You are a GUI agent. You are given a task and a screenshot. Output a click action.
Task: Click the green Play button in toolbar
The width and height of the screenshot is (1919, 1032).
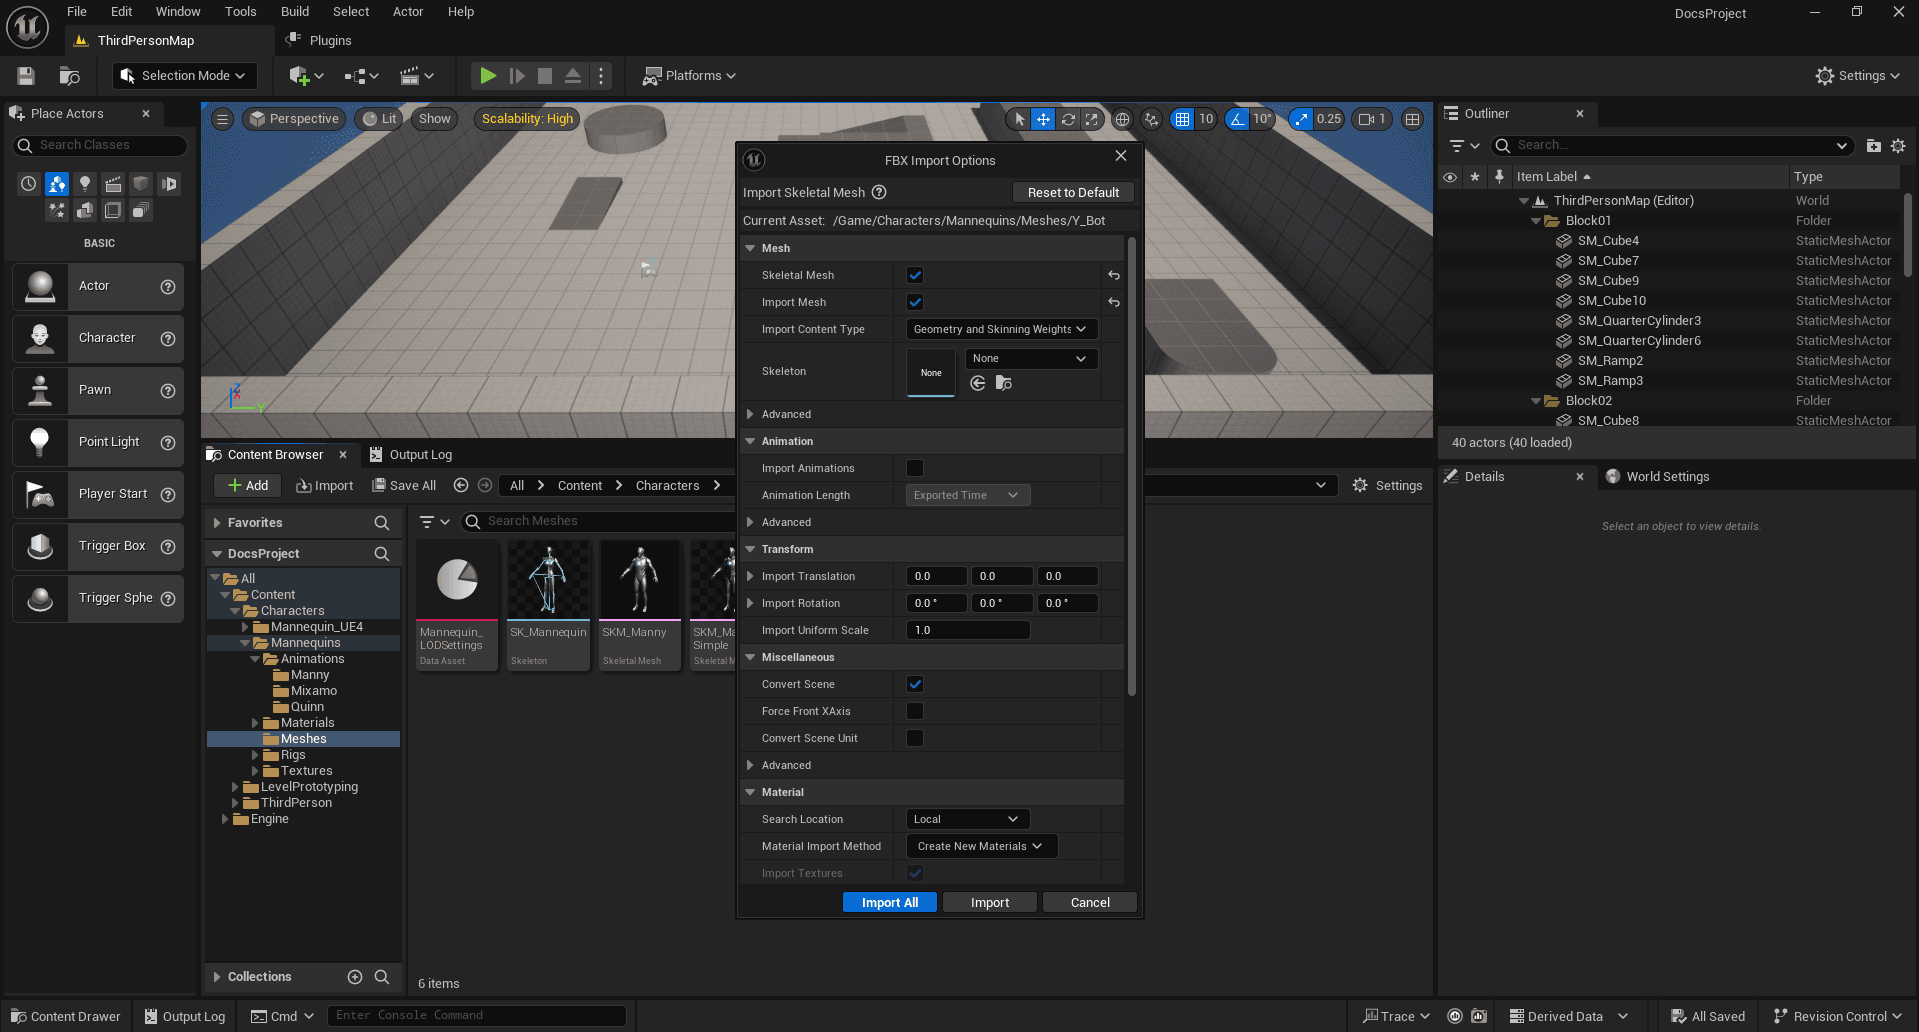(x=487, y=76)
